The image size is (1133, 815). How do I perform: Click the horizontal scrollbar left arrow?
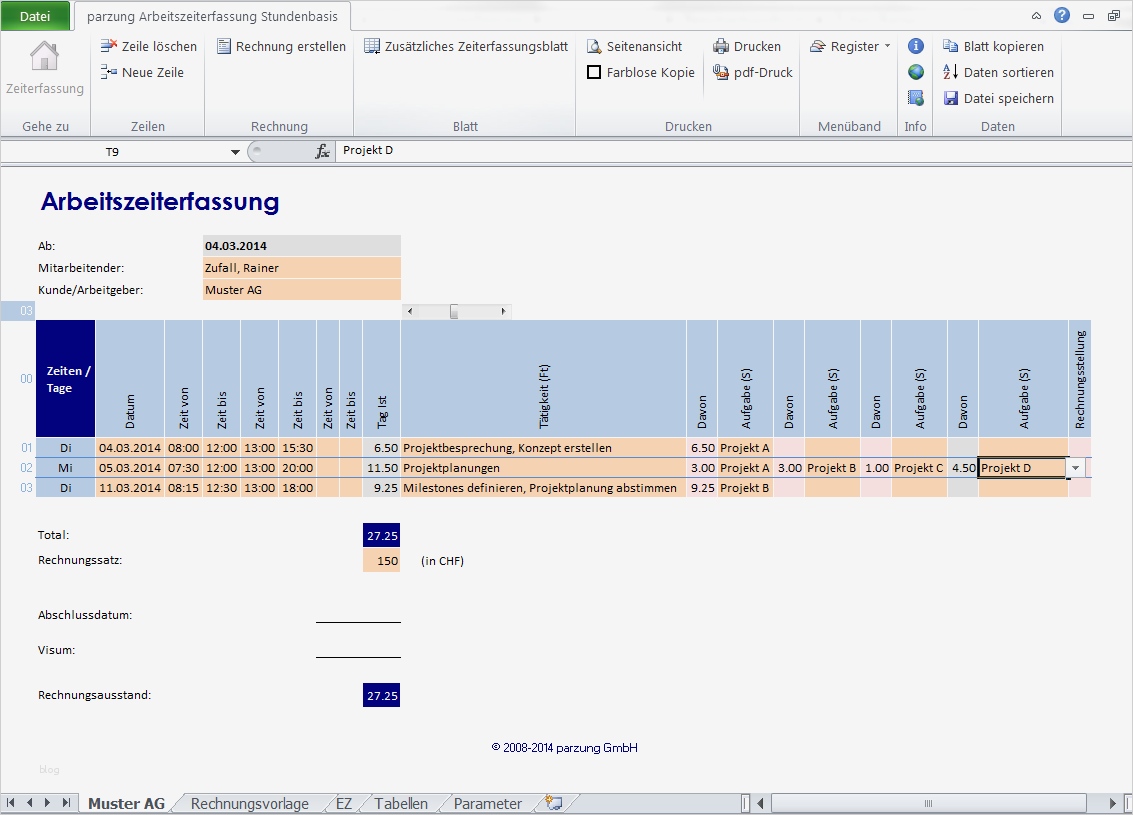(760, 803)
